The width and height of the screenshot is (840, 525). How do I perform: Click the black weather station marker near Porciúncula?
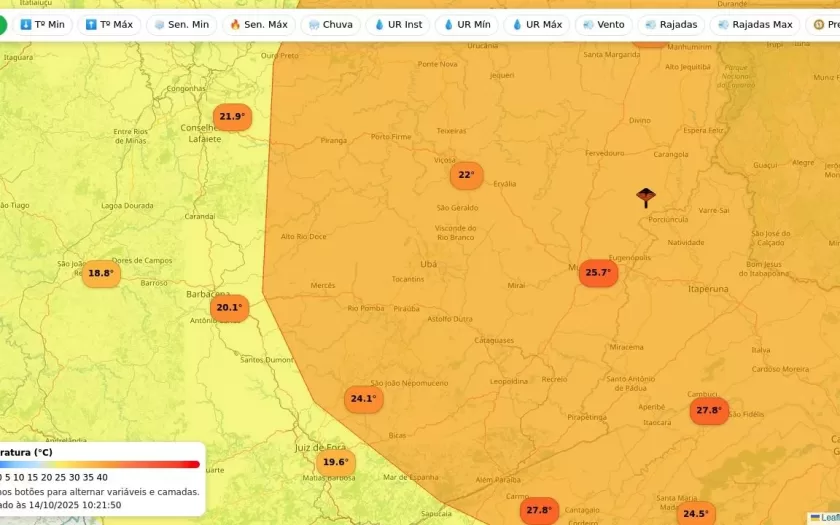click(646, 196)
